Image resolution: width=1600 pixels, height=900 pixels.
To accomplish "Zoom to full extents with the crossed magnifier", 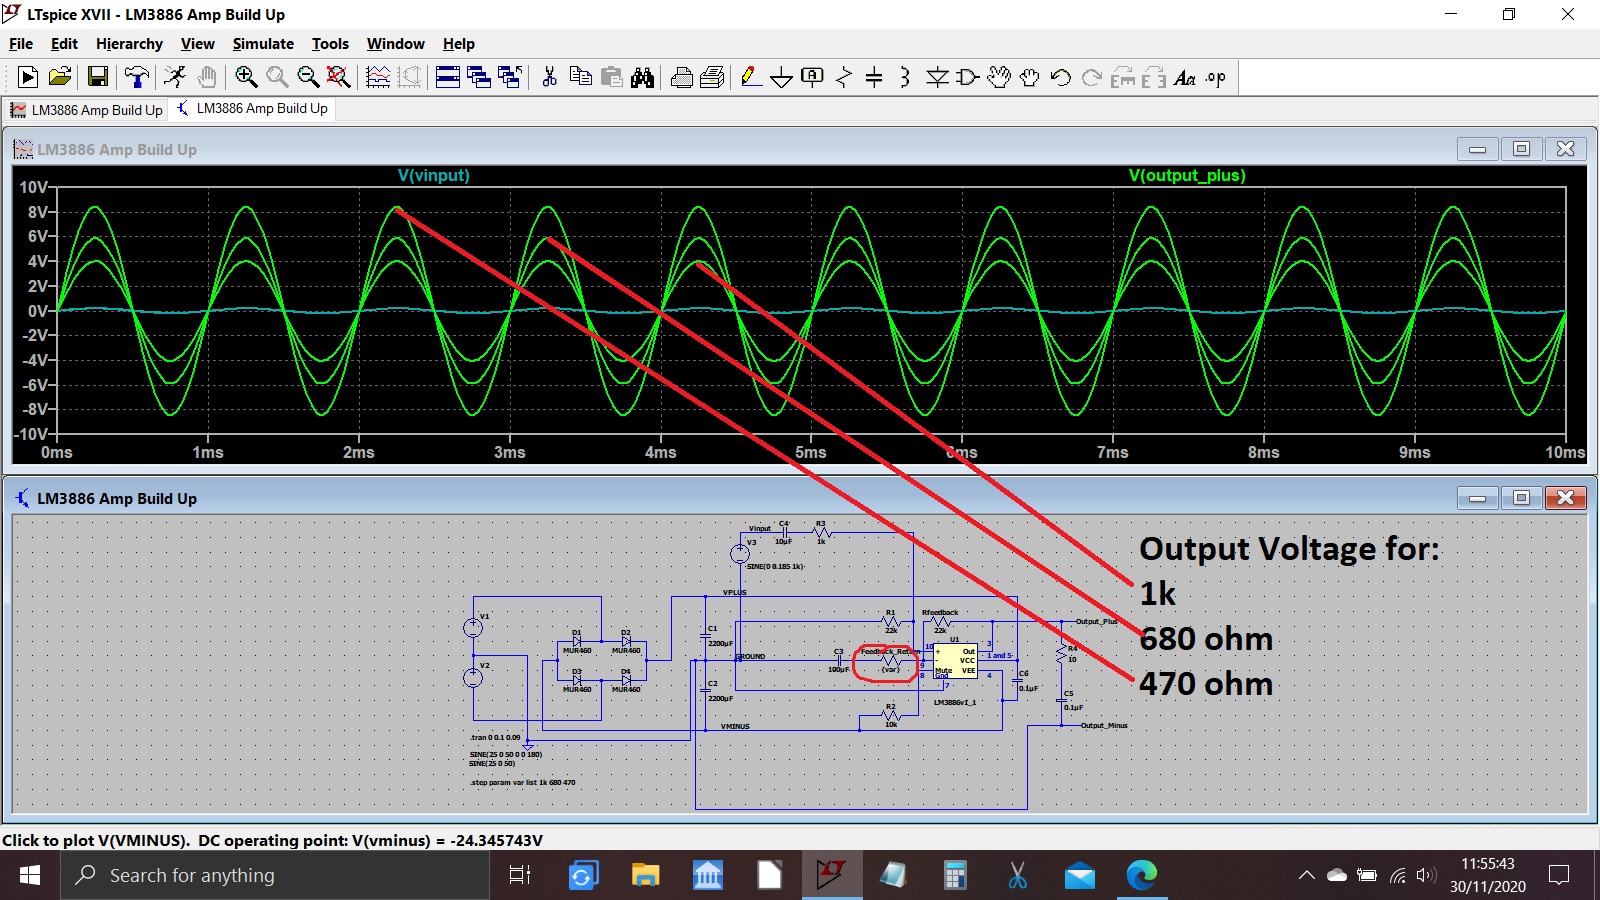I will click(x=339, y=77).
